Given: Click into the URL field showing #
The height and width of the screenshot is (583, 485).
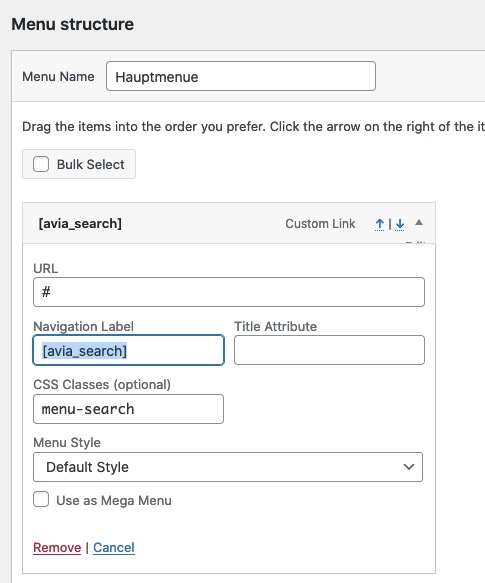Looking at the screenshot, I should 229,292.
